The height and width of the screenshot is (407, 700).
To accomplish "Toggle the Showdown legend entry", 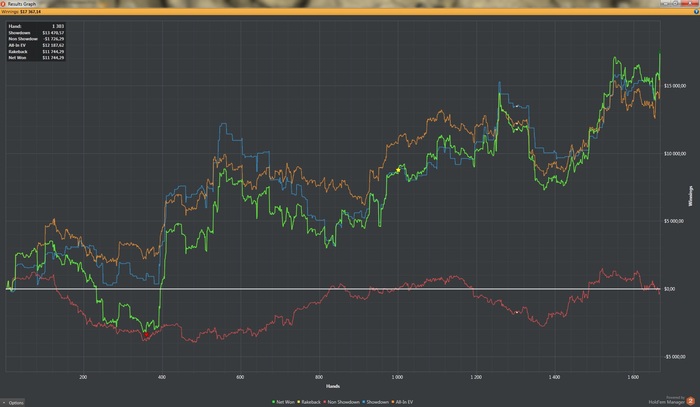I will pos(375,402).
